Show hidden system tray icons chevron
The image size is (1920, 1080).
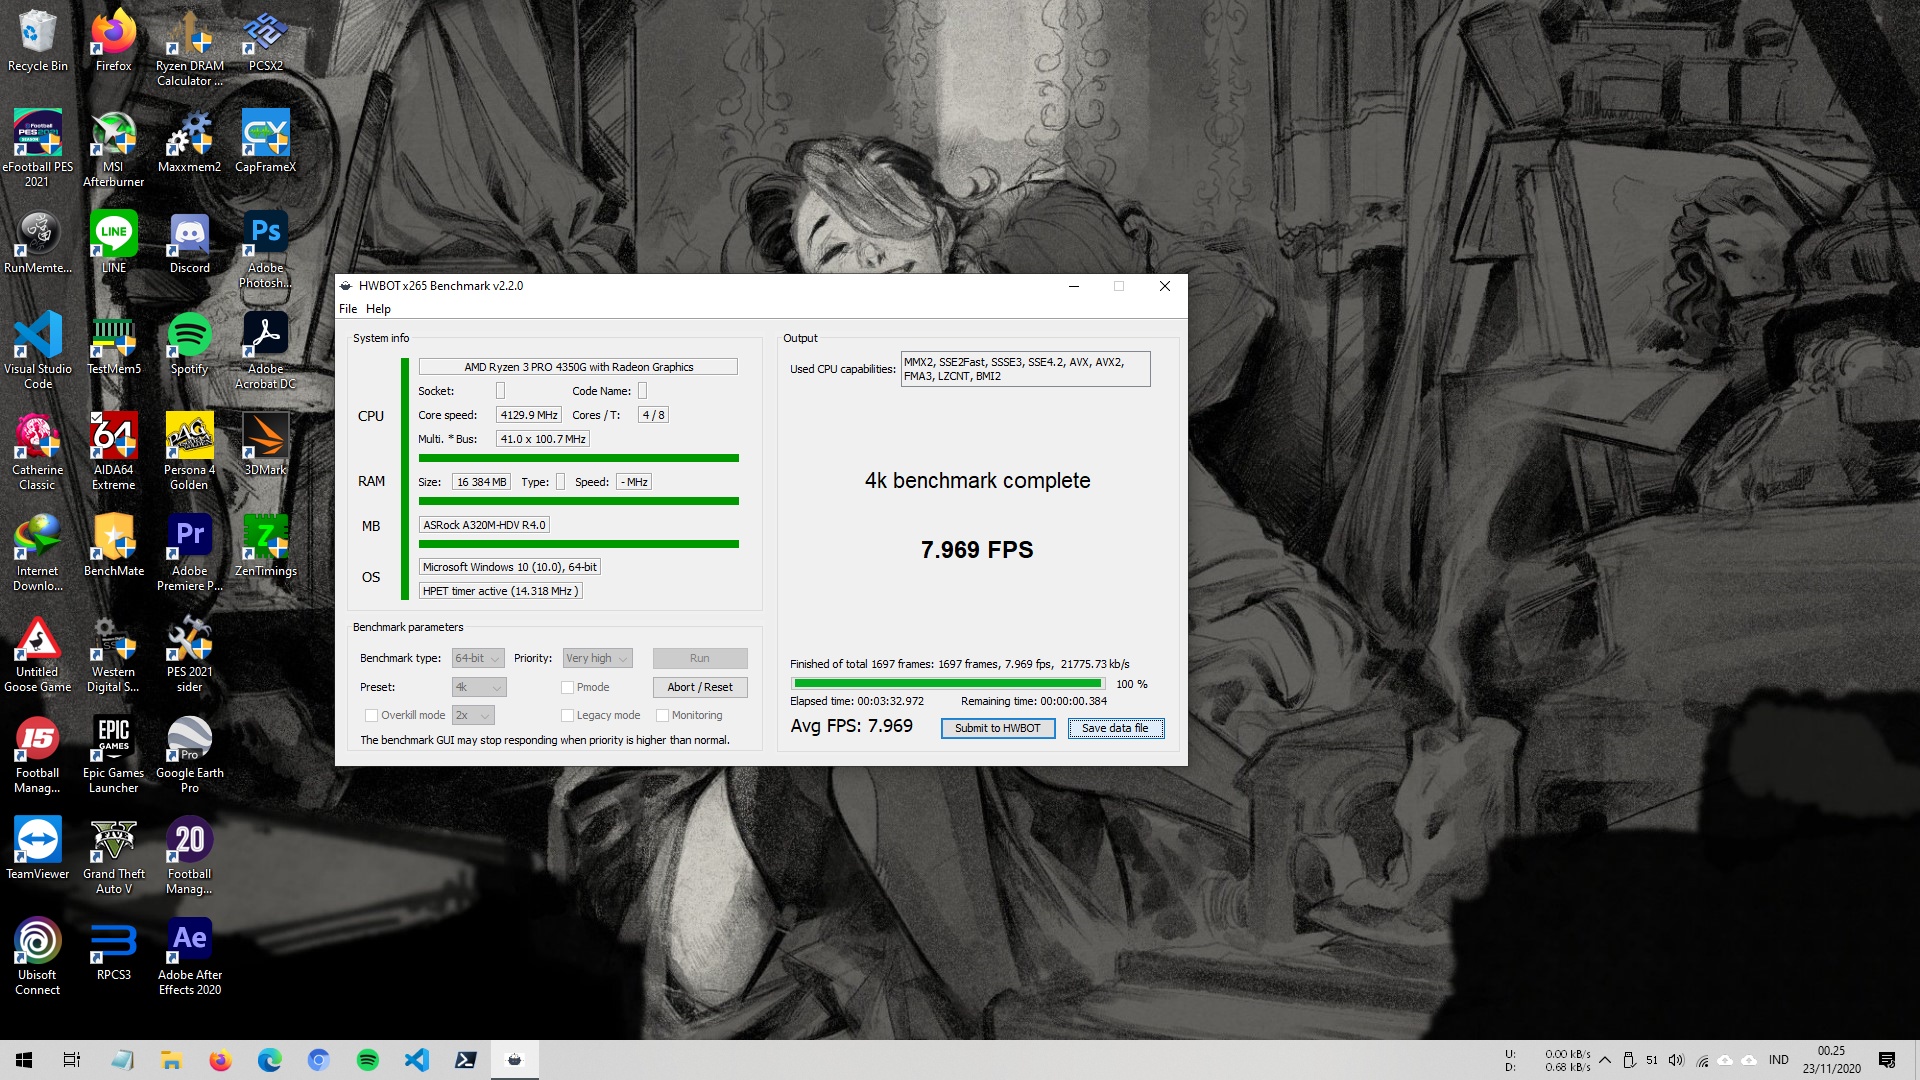tap(1605, 1061)
